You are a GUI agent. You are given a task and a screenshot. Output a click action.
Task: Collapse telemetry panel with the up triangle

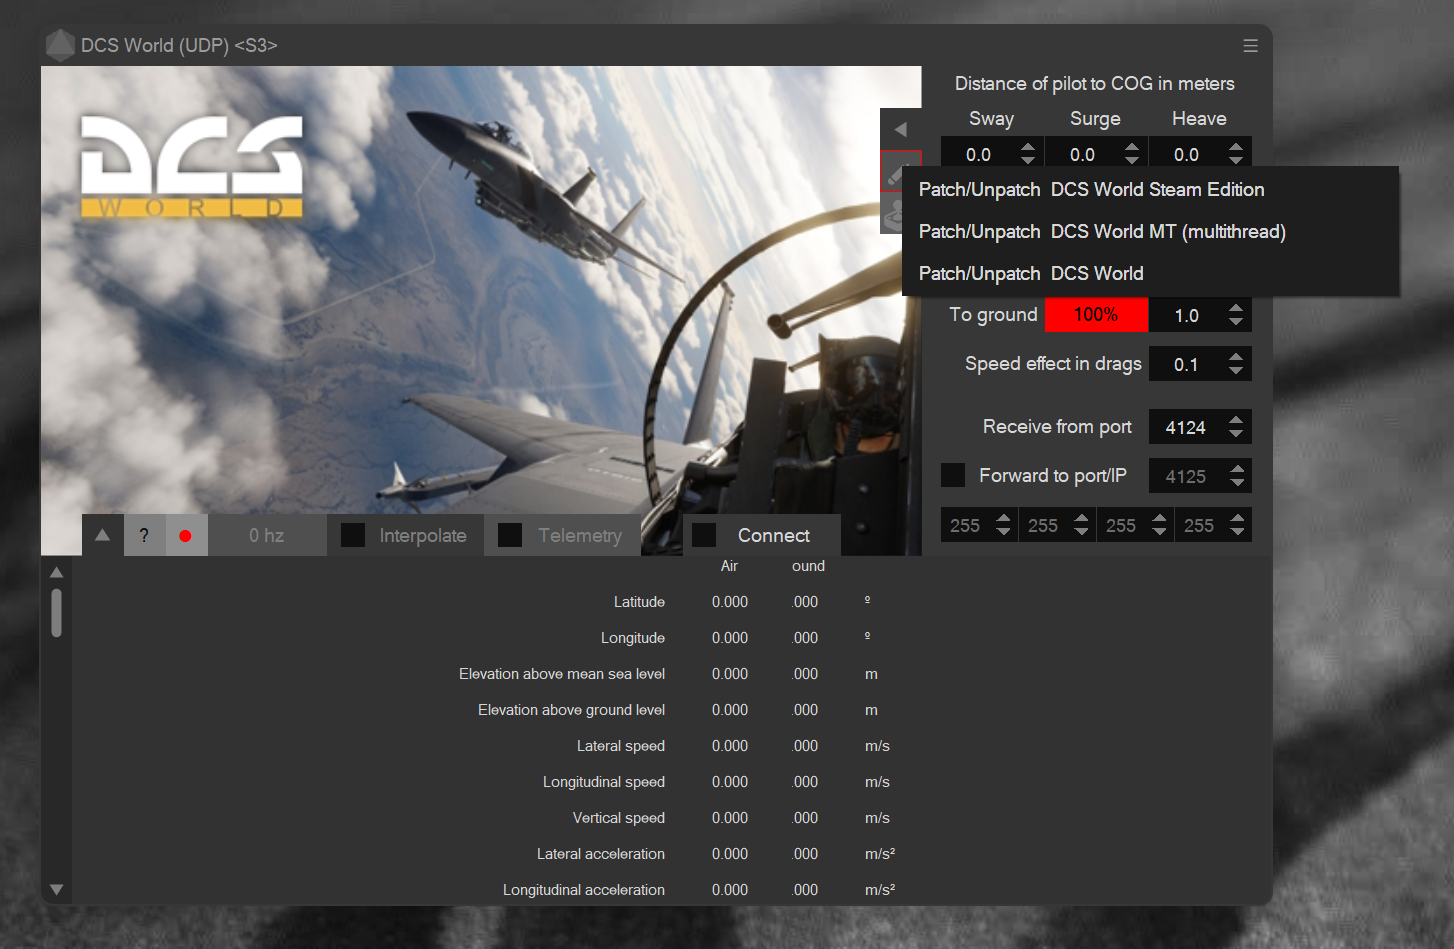(x=102, y=536)
